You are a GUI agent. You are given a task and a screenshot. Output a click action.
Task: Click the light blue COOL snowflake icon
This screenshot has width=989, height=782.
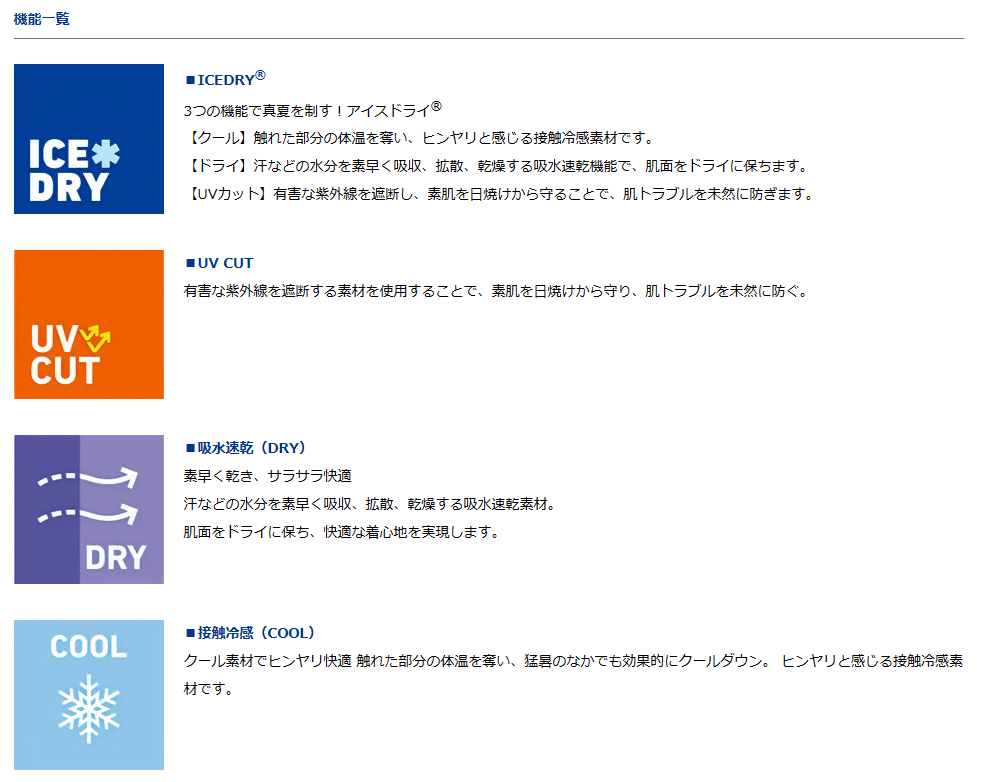pos(89,694)
